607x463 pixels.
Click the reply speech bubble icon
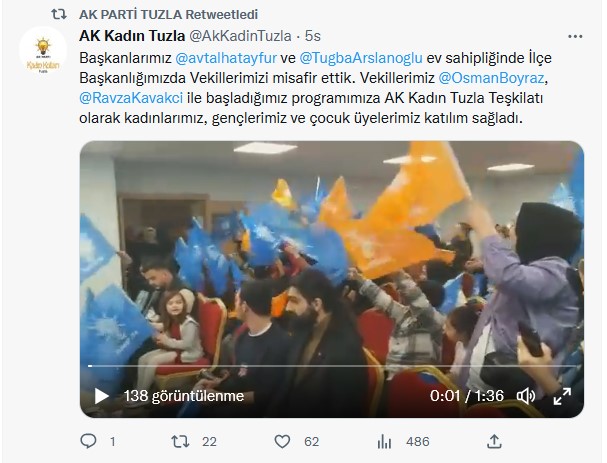pyautogui.click(x=88, y=441)
